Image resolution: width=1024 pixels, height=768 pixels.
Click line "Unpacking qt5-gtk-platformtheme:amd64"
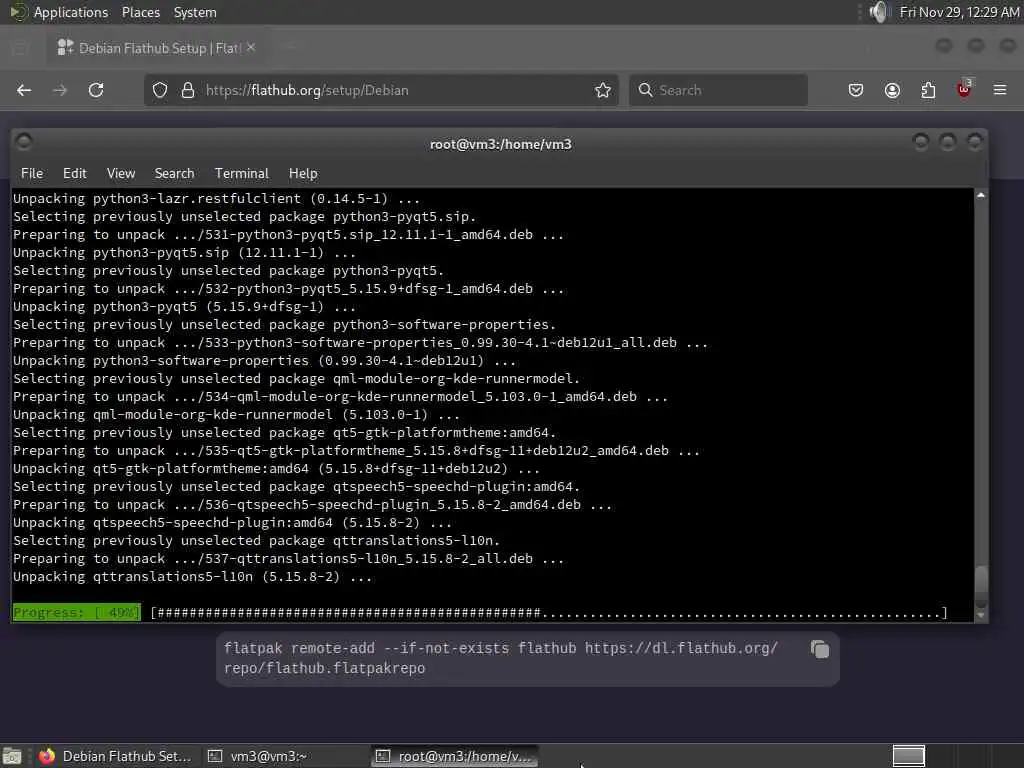[276, 469]
